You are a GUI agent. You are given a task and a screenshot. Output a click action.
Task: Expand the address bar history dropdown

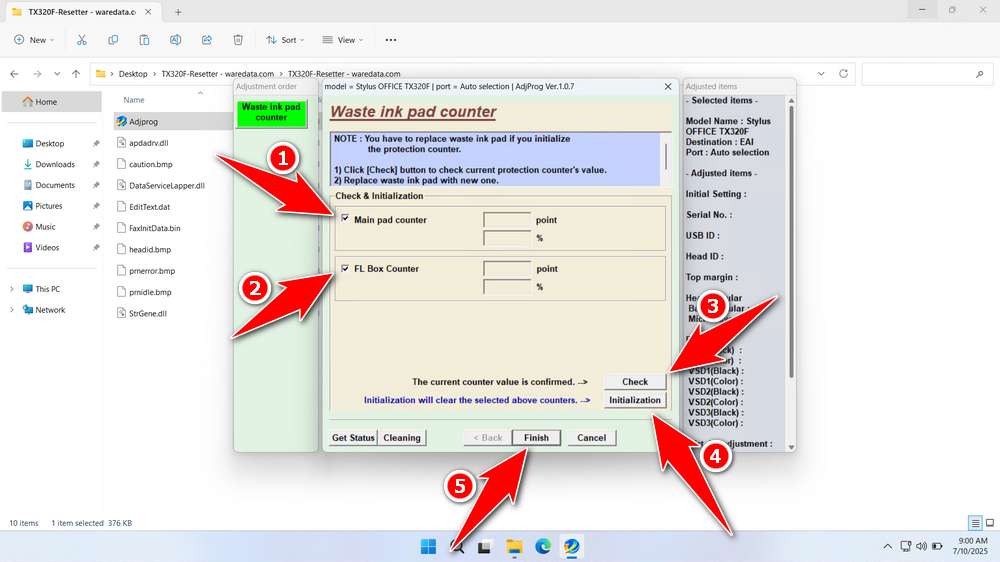[821, 74]
